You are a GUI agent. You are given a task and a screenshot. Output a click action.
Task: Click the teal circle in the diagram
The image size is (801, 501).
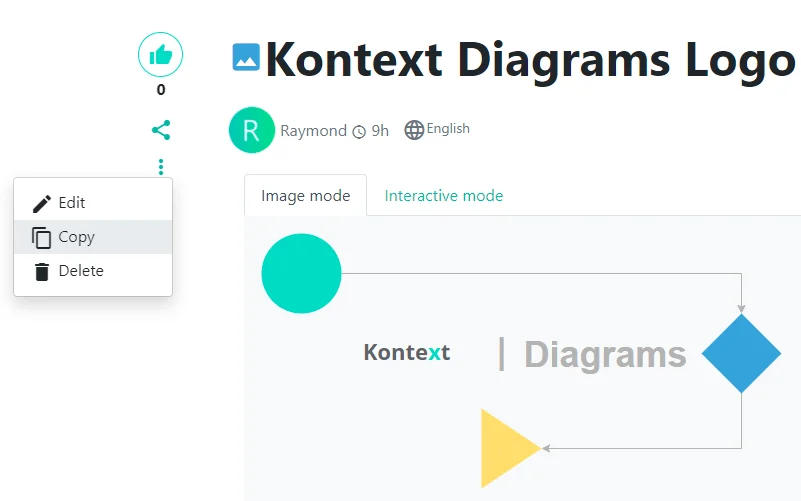301,273
